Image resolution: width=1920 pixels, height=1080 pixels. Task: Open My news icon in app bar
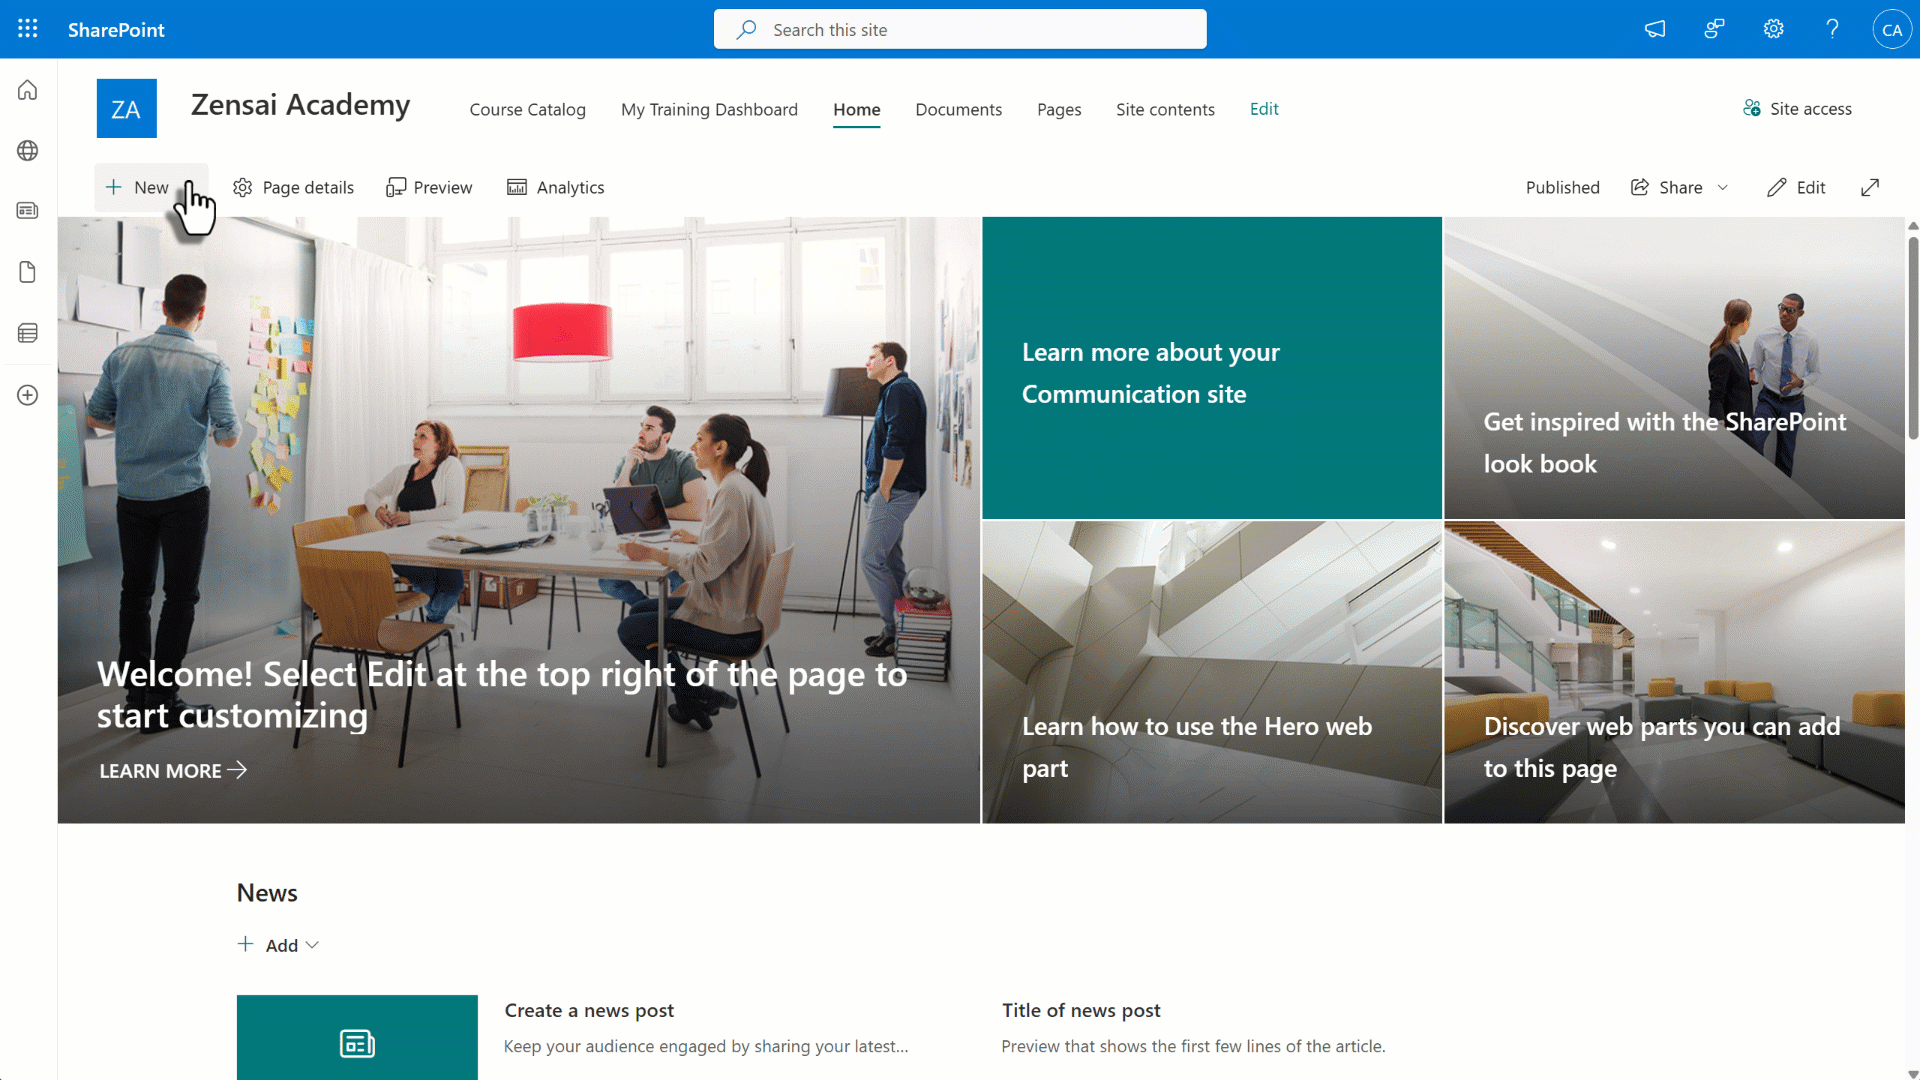(28, 211)
